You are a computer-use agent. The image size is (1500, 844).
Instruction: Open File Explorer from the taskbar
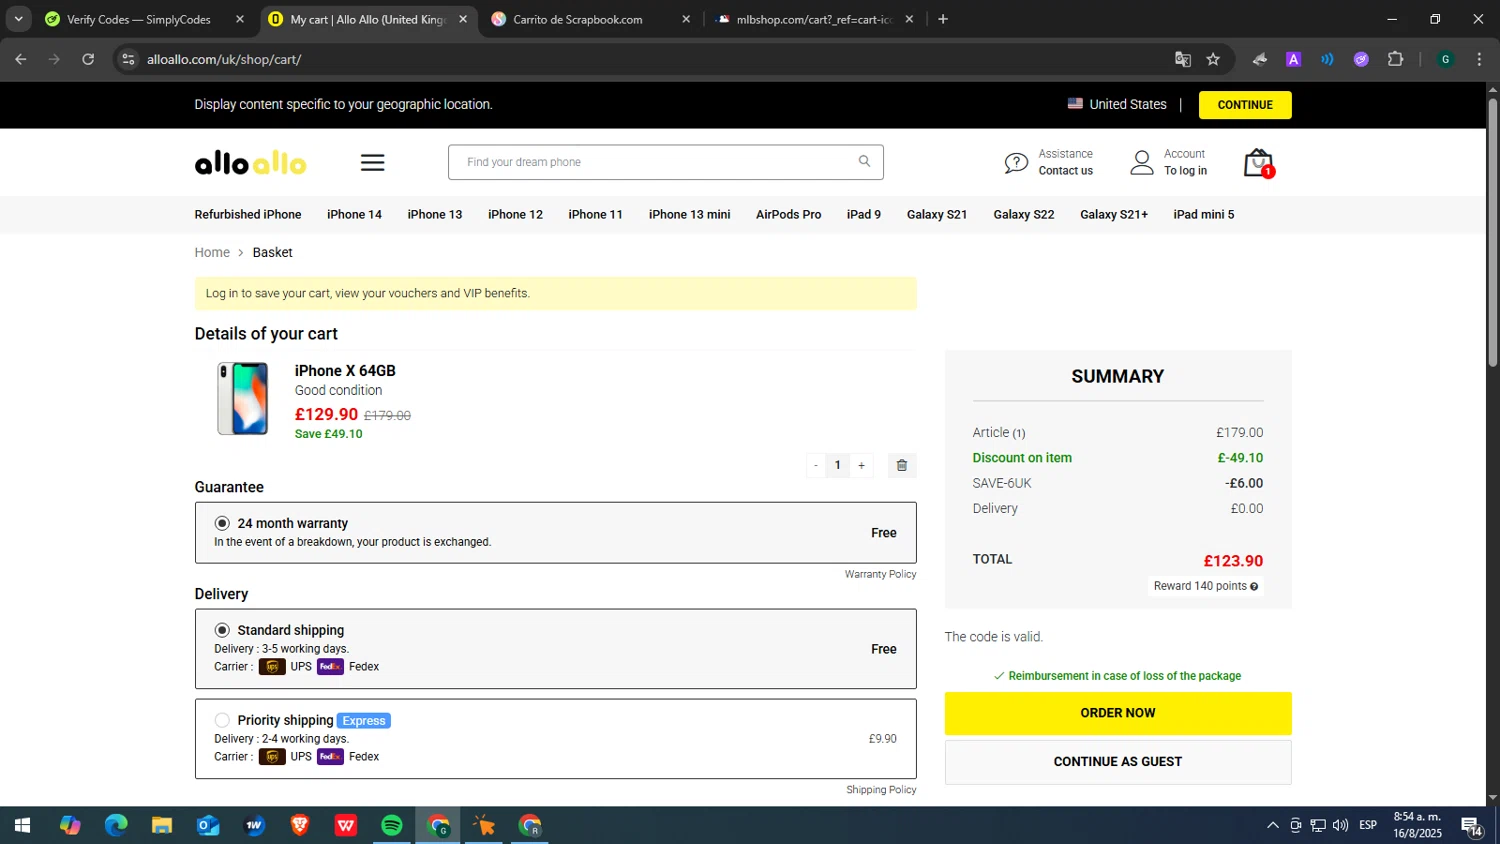[x=162, y=825]
